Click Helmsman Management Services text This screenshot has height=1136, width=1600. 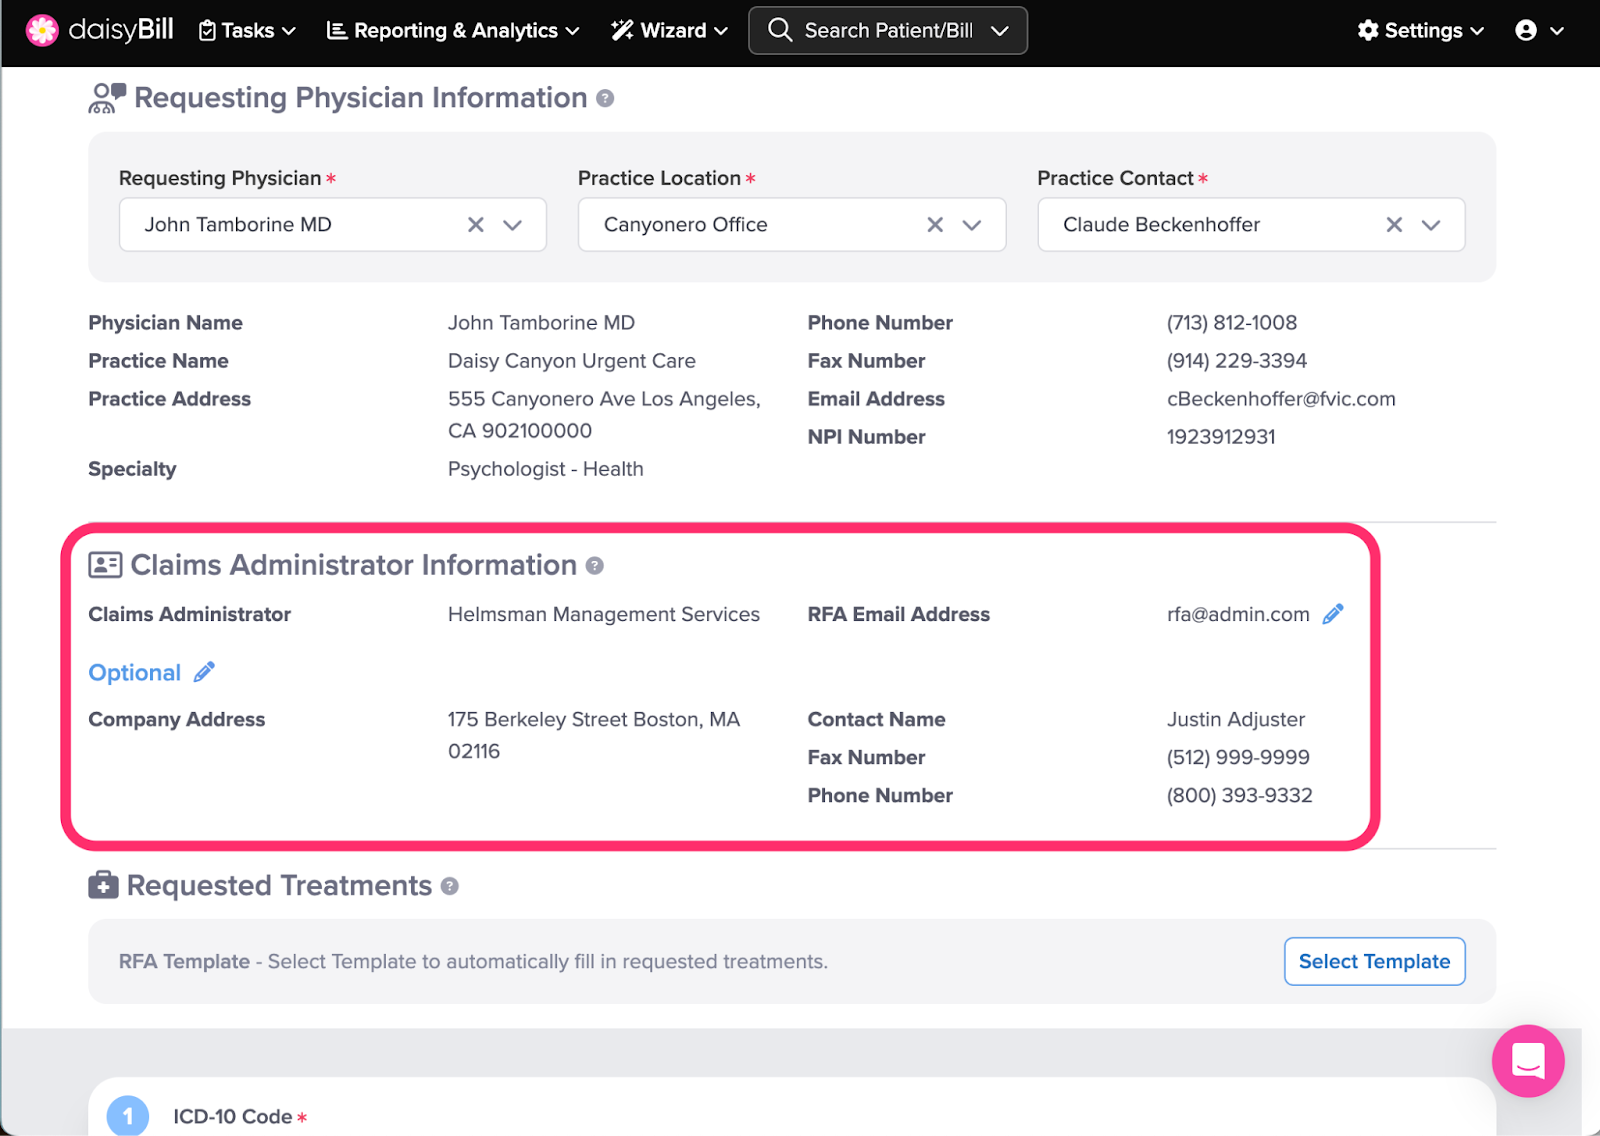coord(604,614)
